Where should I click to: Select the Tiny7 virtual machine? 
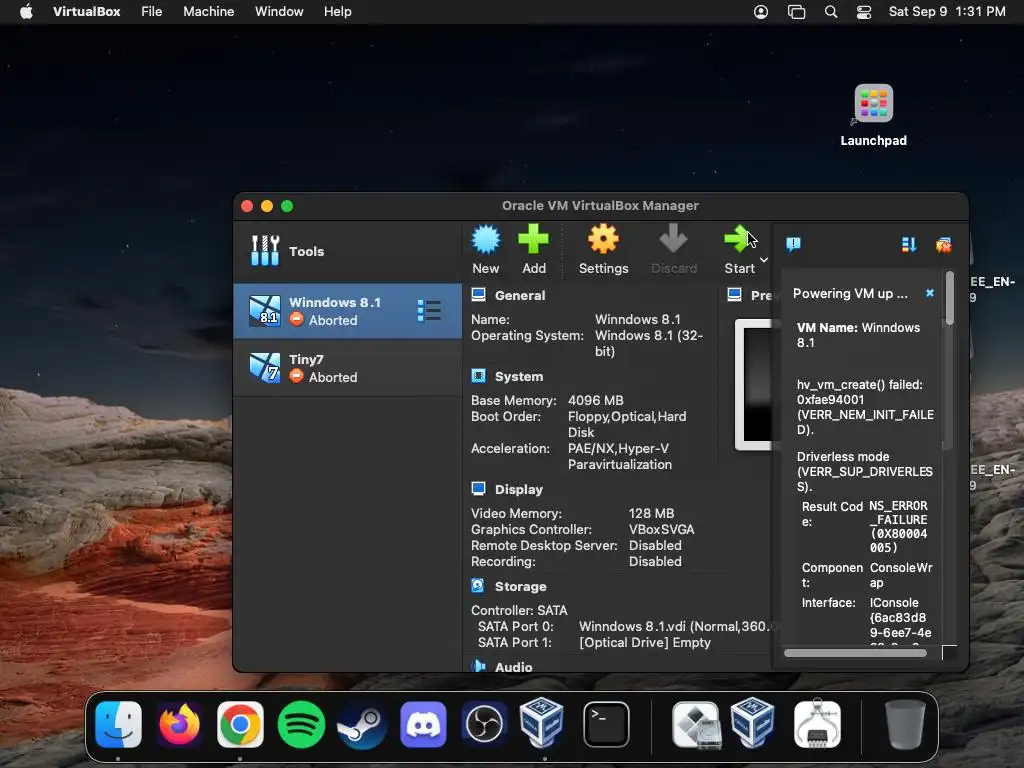(x=347, y=368)
